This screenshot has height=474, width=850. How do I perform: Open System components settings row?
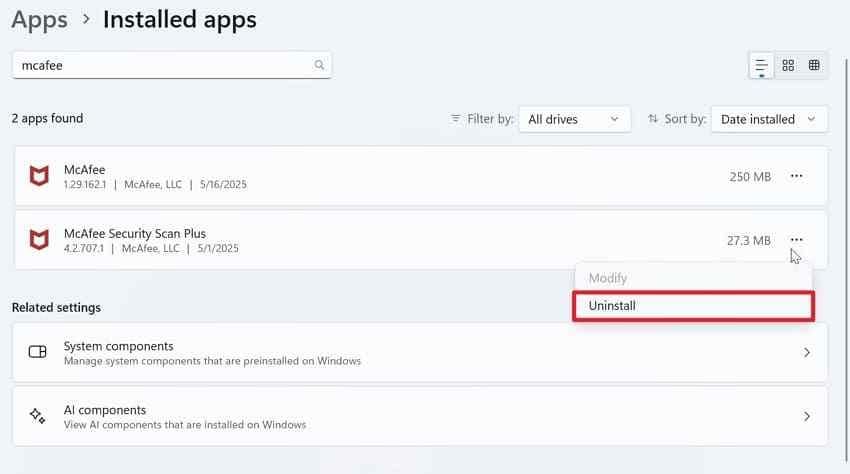(x=420, y=353)
